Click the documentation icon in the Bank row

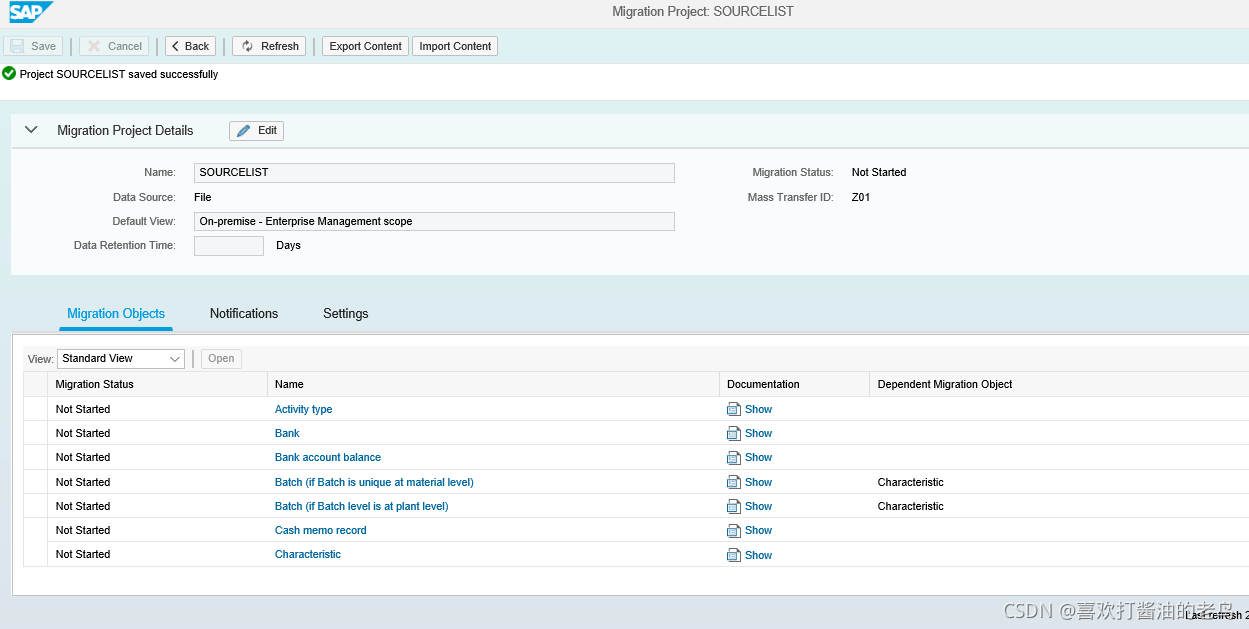pyautogui.click(x=733, y=433)
